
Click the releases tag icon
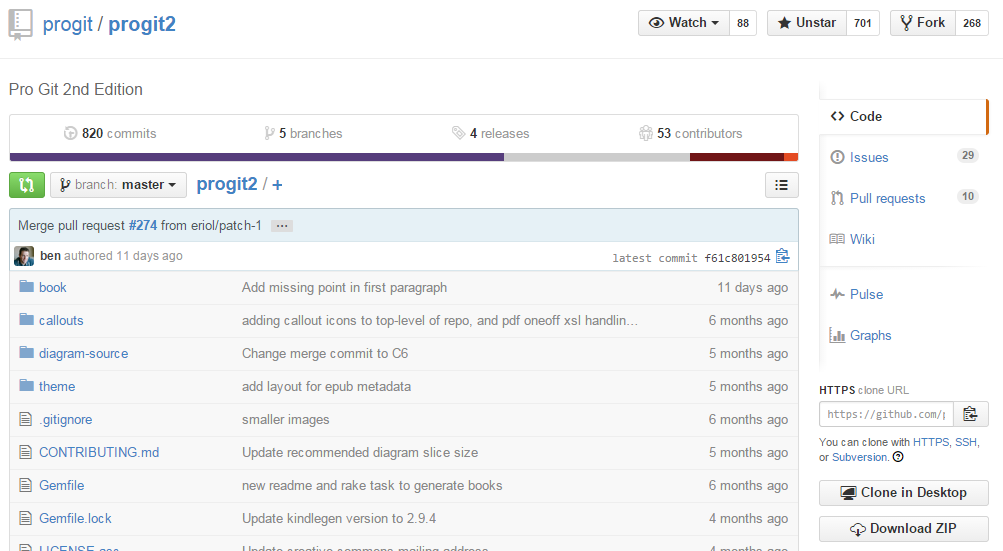[458, 133]
